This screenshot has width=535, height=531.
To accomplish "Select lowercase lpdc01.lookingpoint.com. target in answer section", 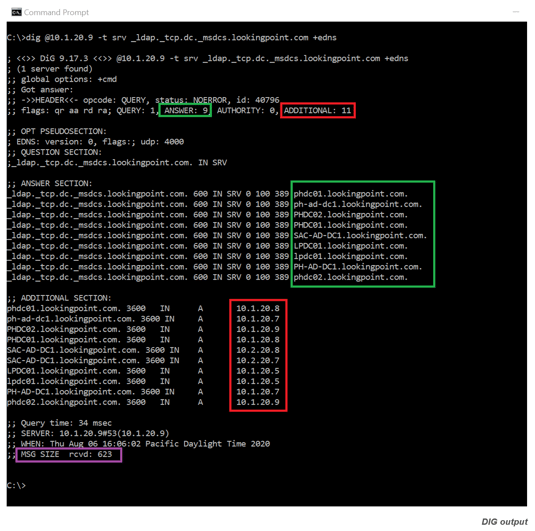I will [x=351, y=256].
